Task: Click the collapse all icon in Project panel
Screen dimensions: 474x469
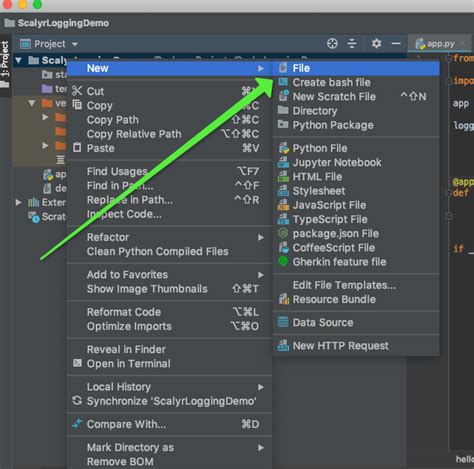Action: pos(352,44)
